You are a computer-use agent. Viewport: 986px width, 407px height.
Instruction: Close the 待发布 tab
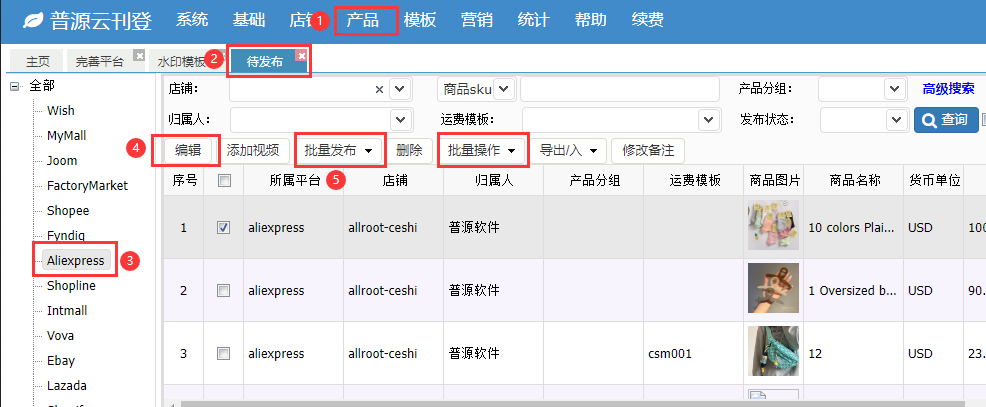(x=302, y=55)
